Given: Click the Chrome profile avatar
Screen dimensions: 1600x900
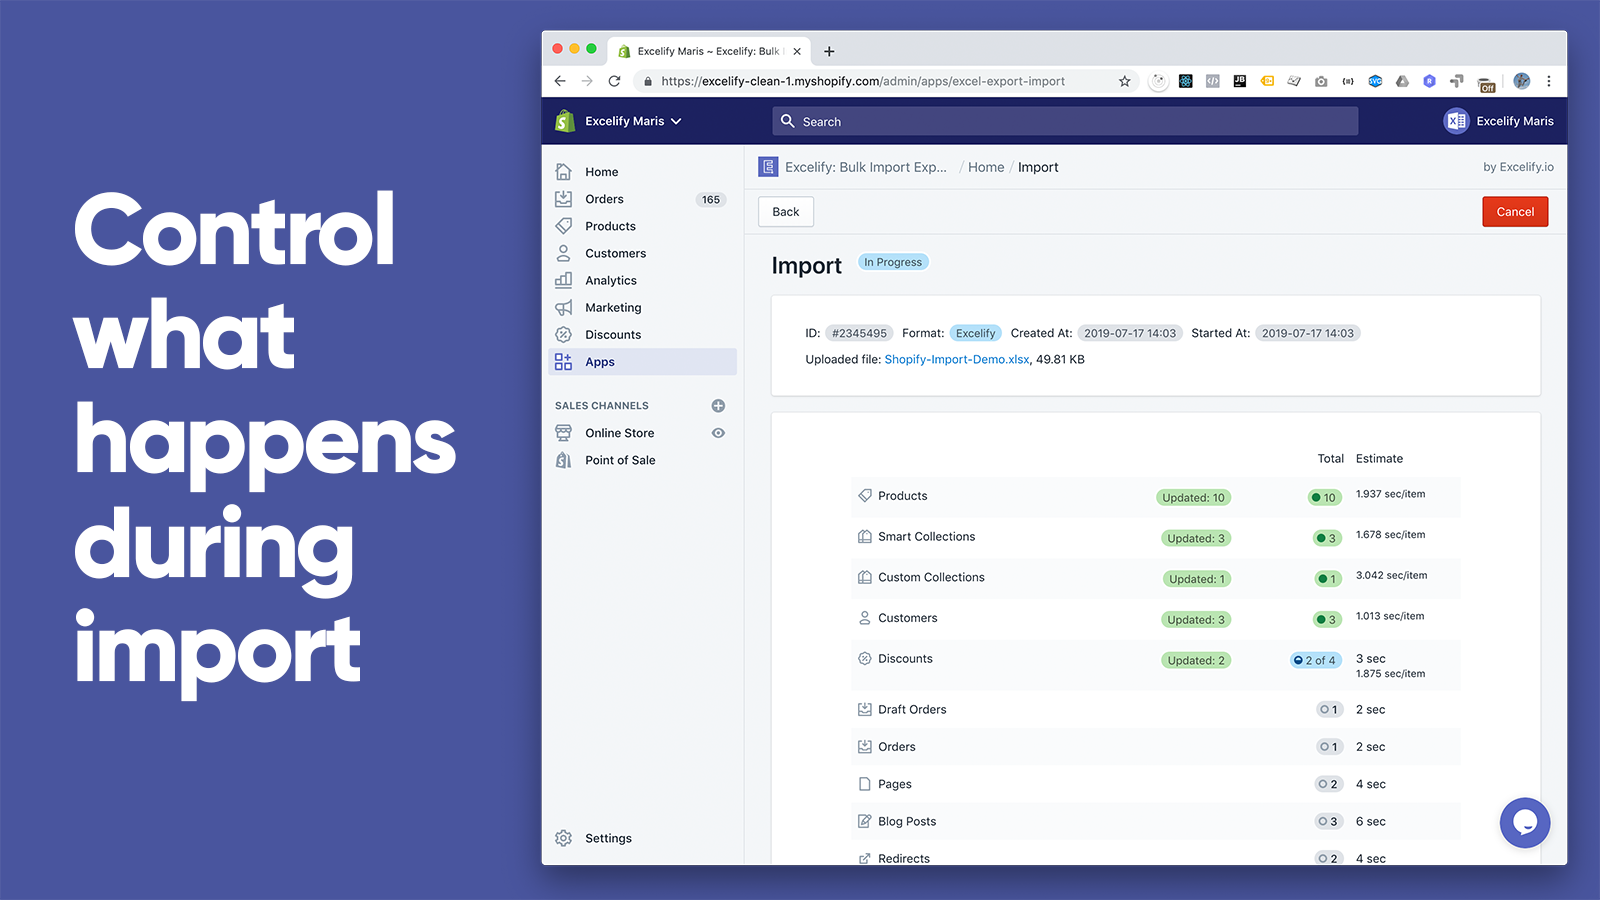Looking at the screenshot, I should [x=1521, y=81].
